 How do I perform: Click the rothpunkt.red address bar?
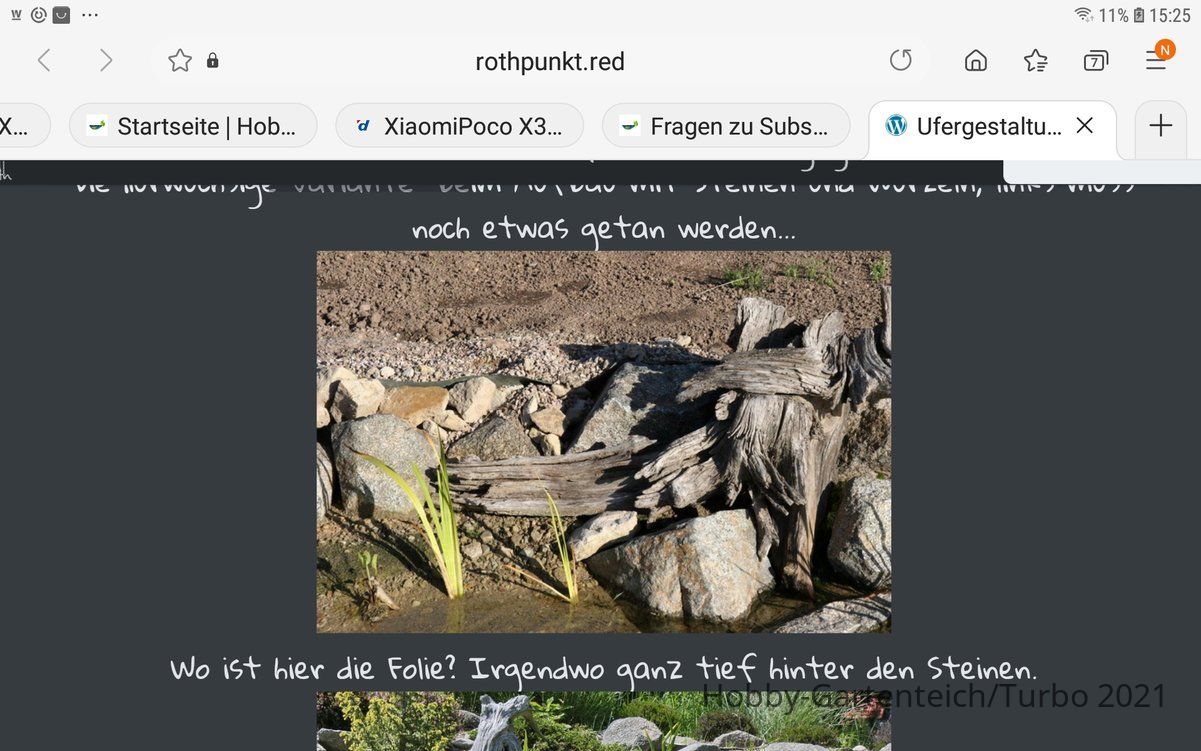click(550, 61)
